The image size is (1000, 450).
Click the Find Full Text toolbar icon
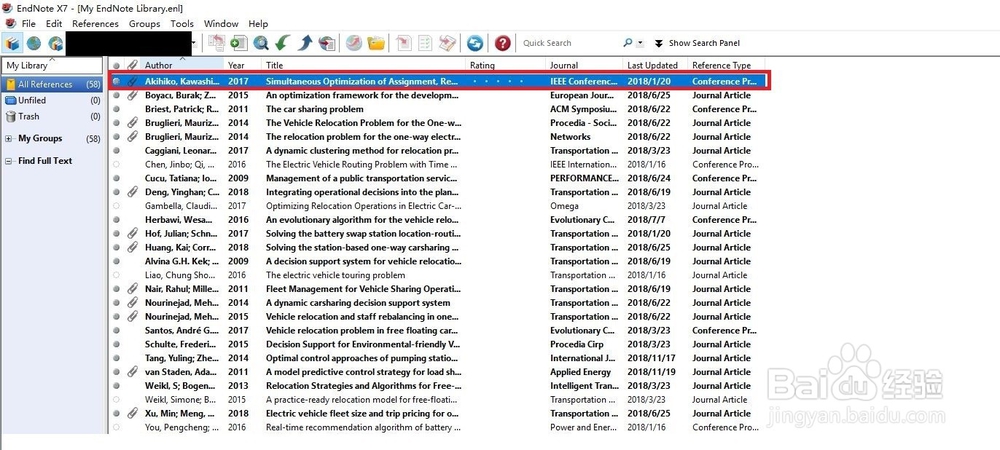[x=327, y=43]
